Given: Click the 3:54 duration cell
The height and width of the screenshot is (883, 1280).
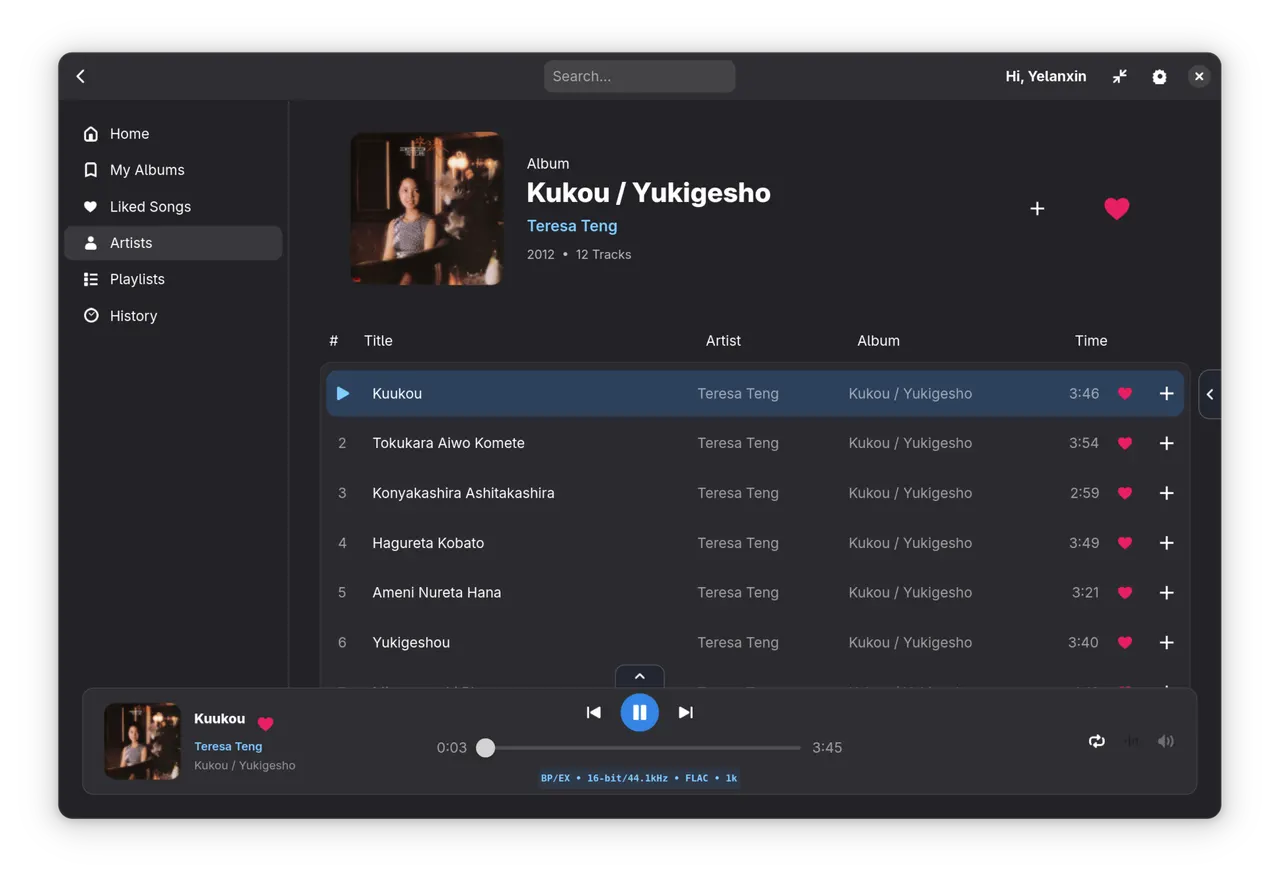Looking at the screenshot, I should [1084, 443].
